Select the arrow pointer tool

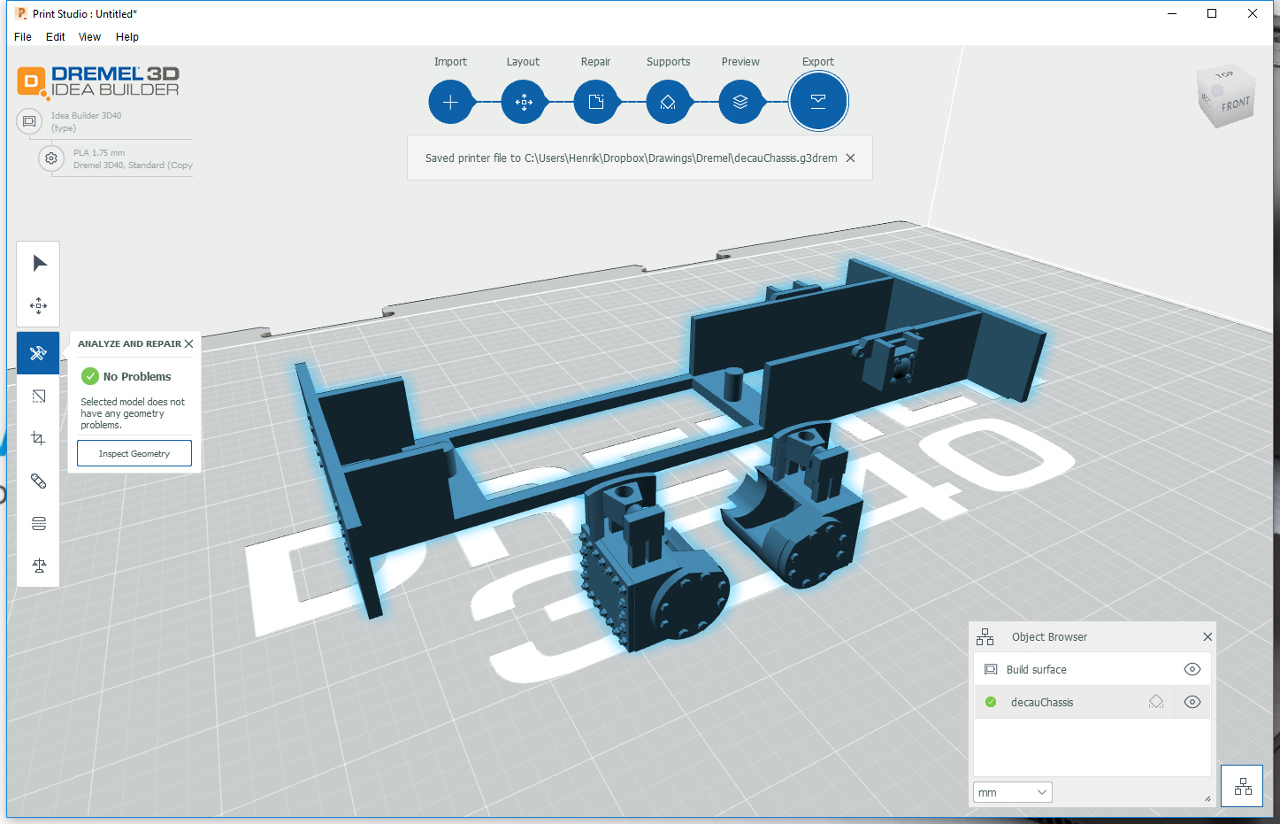pyautogui.click(x=39, y=263)
